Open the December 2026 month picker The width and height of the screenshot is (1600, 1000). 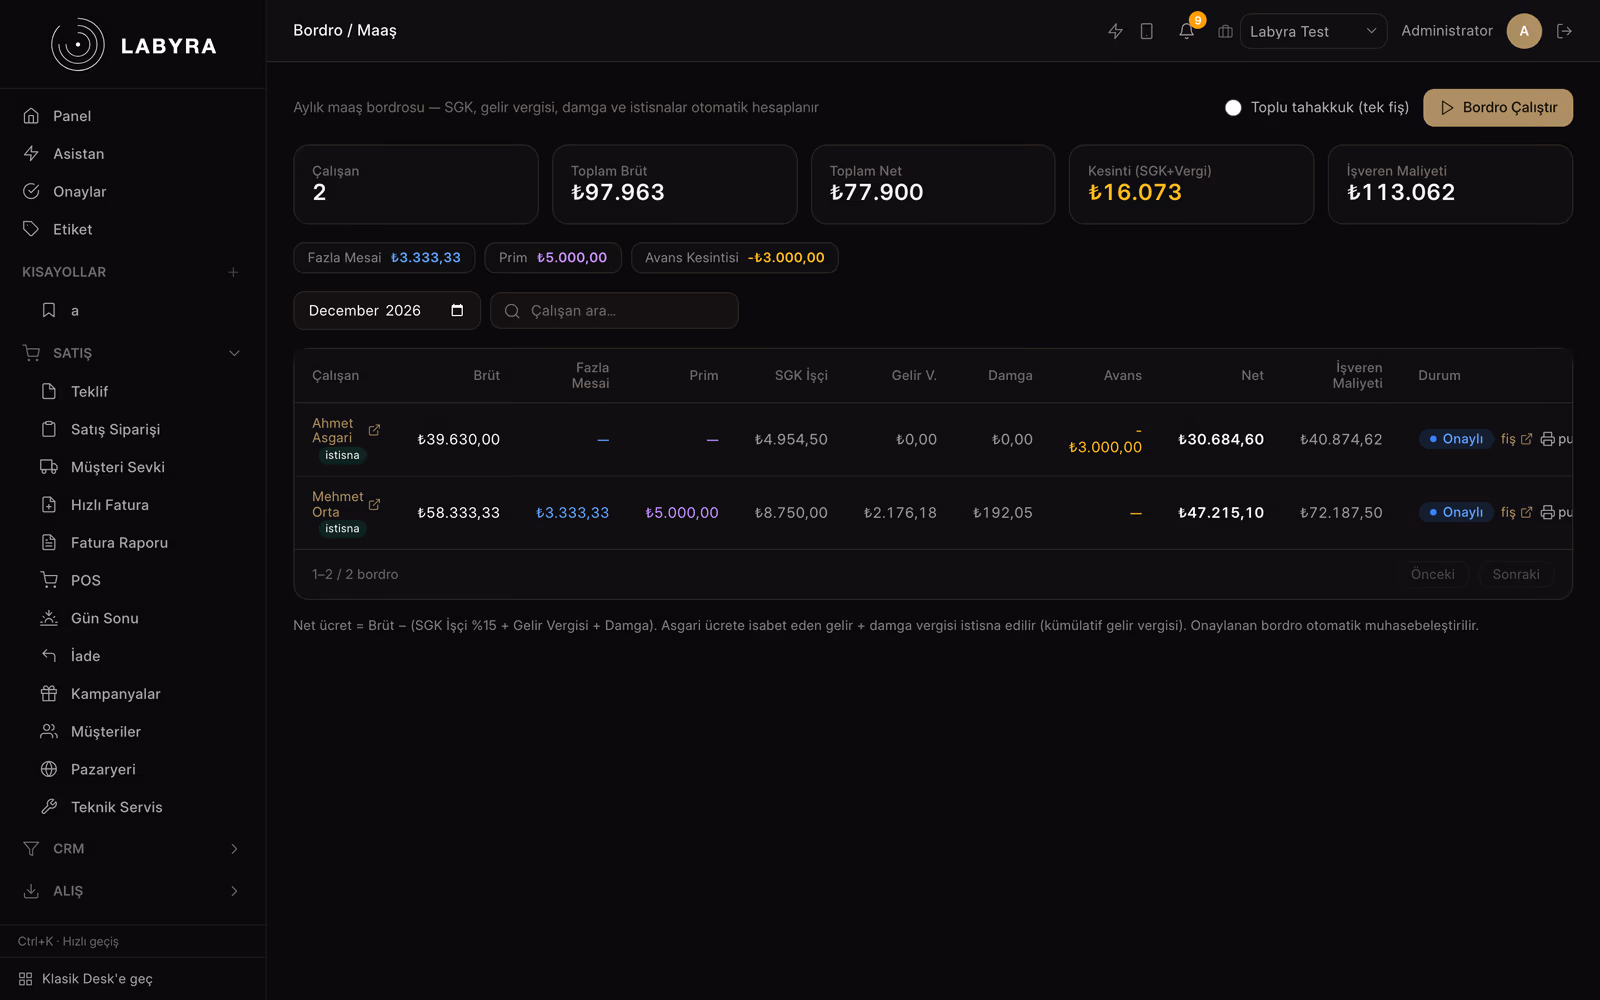click(x=387, y=310)
